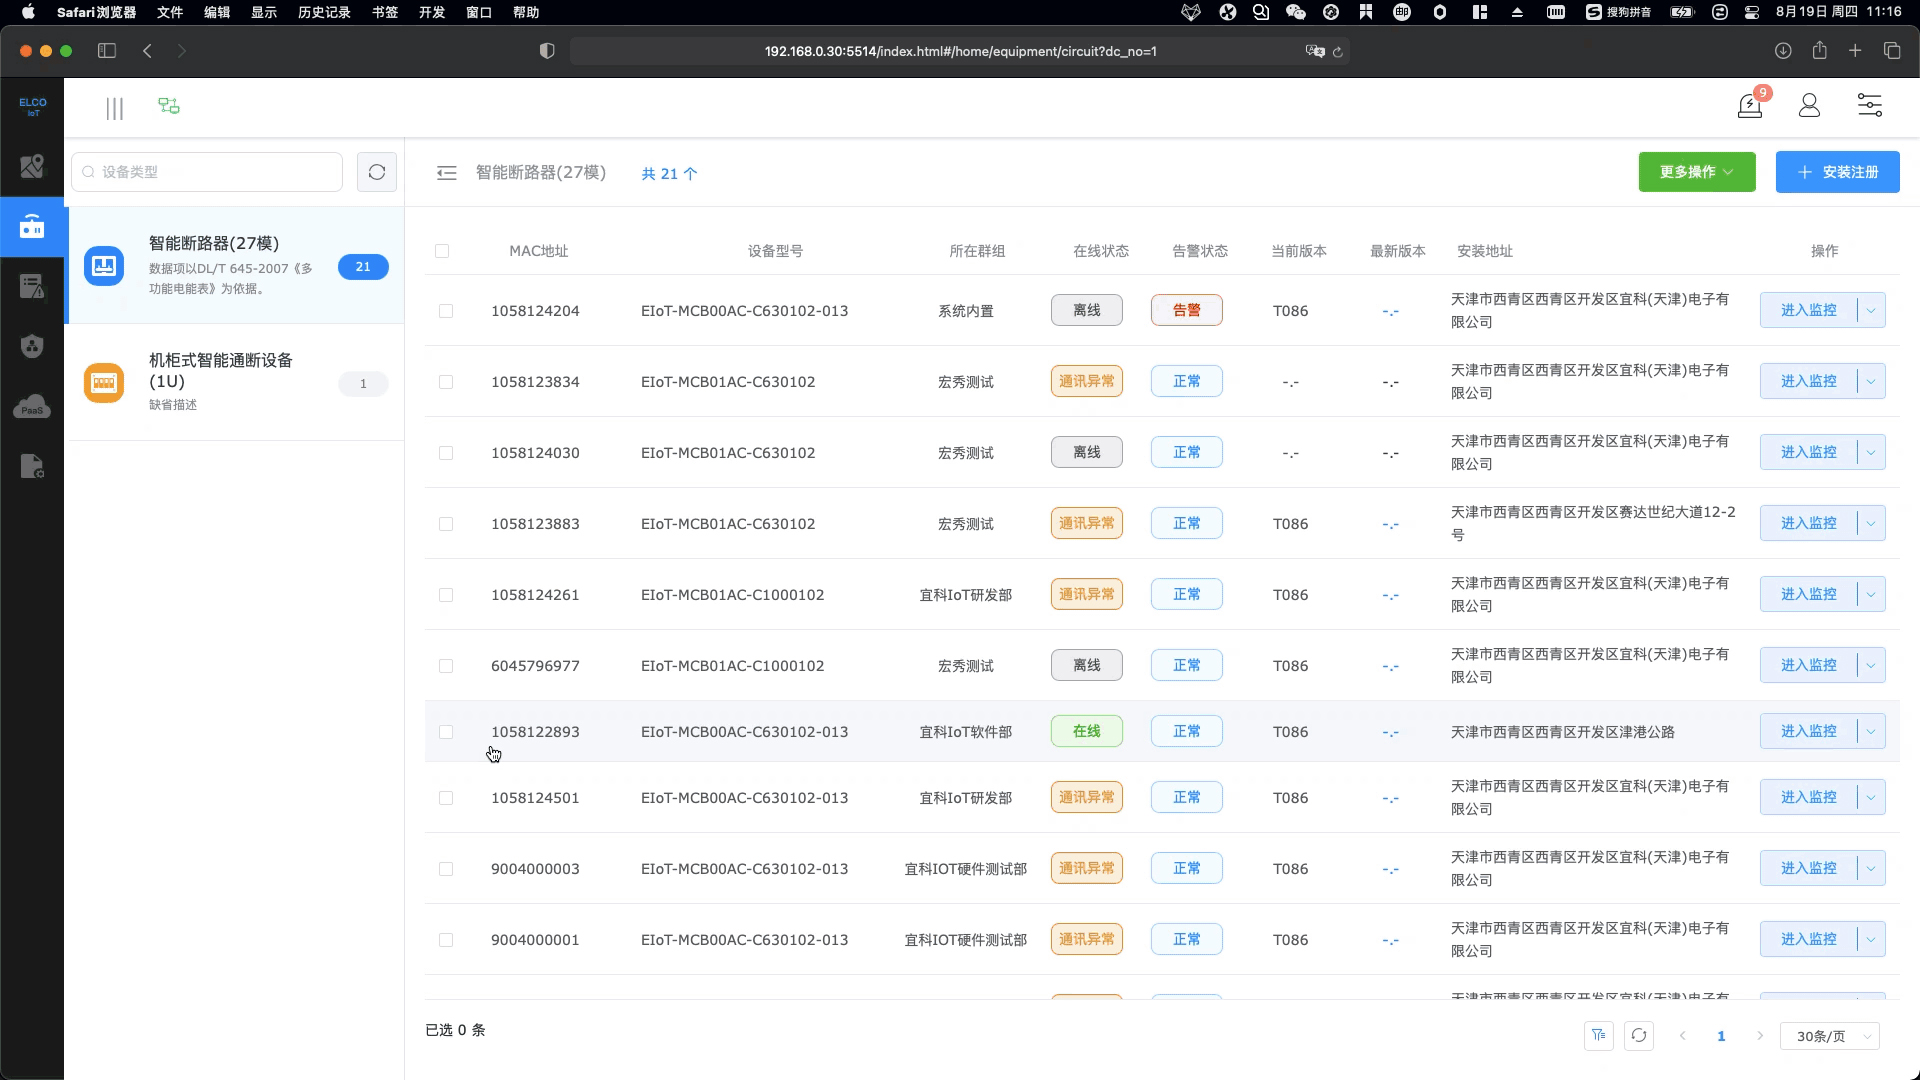Open the alarm notification bell icon
This screenshot has width=1920, height=1080.
click(x=1749, y=106)
